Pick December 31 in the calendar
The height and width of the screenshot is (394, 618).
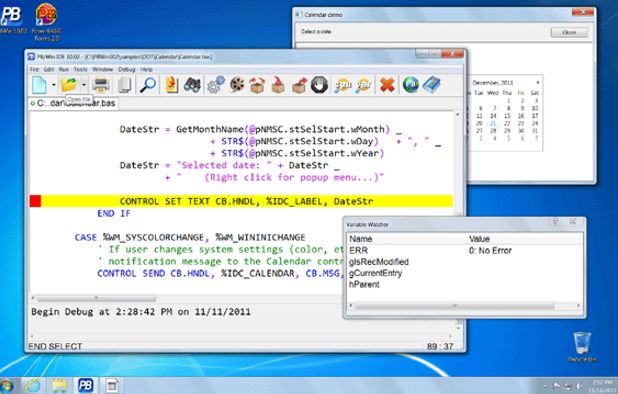point(535,131)
